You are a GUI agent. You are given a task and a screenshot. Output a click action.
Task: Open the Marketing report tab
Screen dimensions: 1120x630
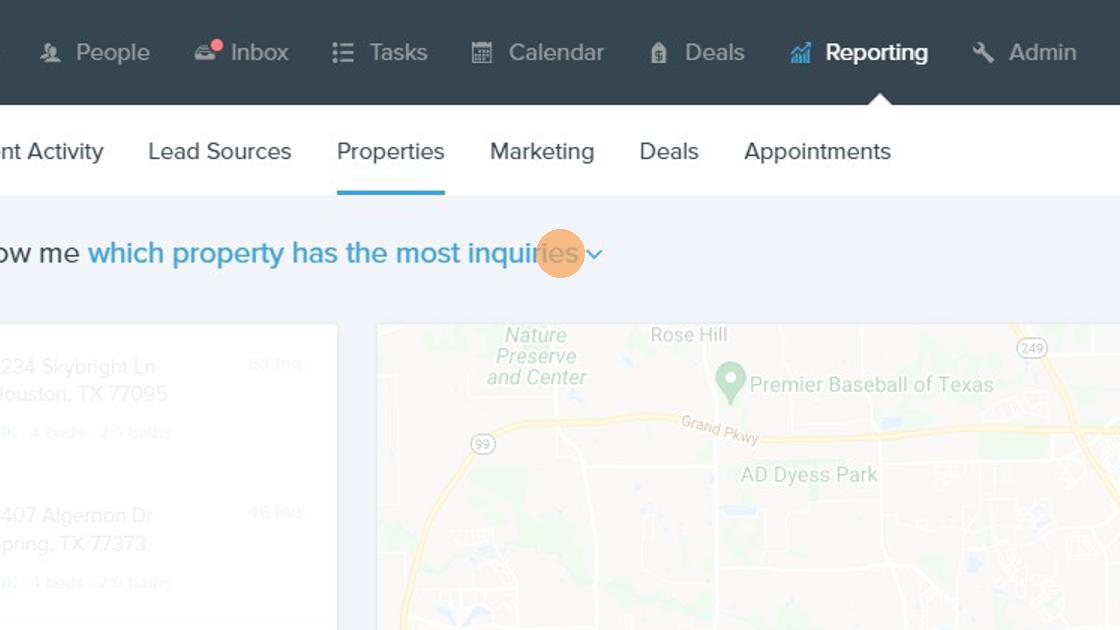(x=541, y=152)
